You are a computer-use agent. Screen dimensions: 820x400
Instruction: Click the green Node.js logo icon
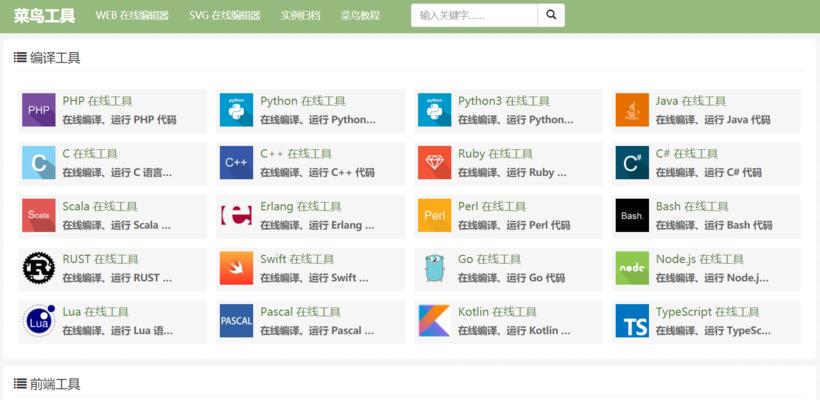tap(632, 268)
